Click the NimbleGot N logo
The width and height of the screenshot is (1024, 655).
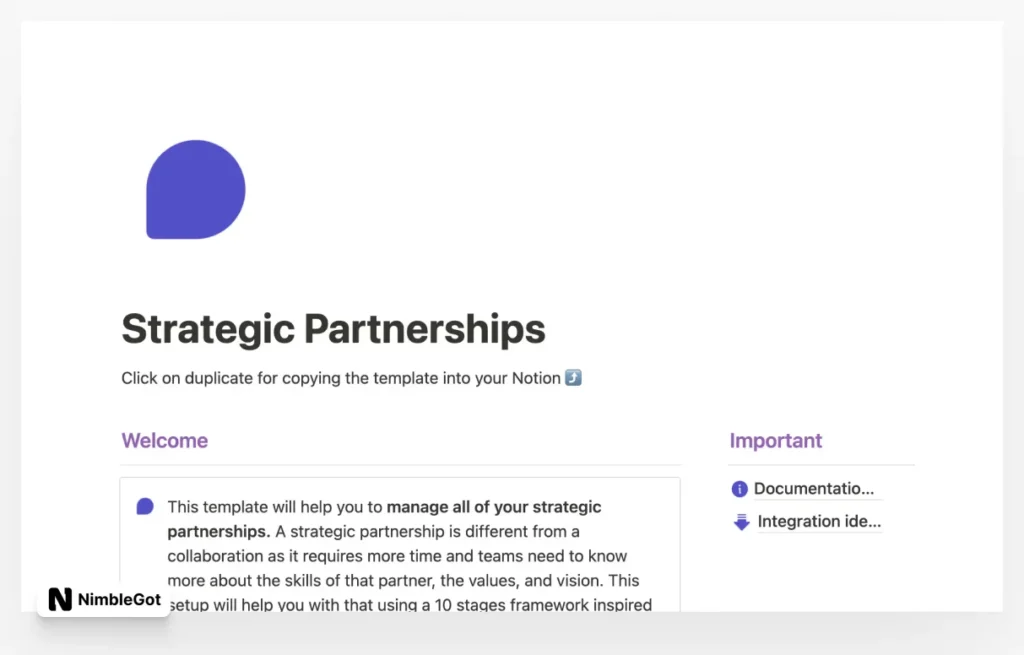coord(60,598)
